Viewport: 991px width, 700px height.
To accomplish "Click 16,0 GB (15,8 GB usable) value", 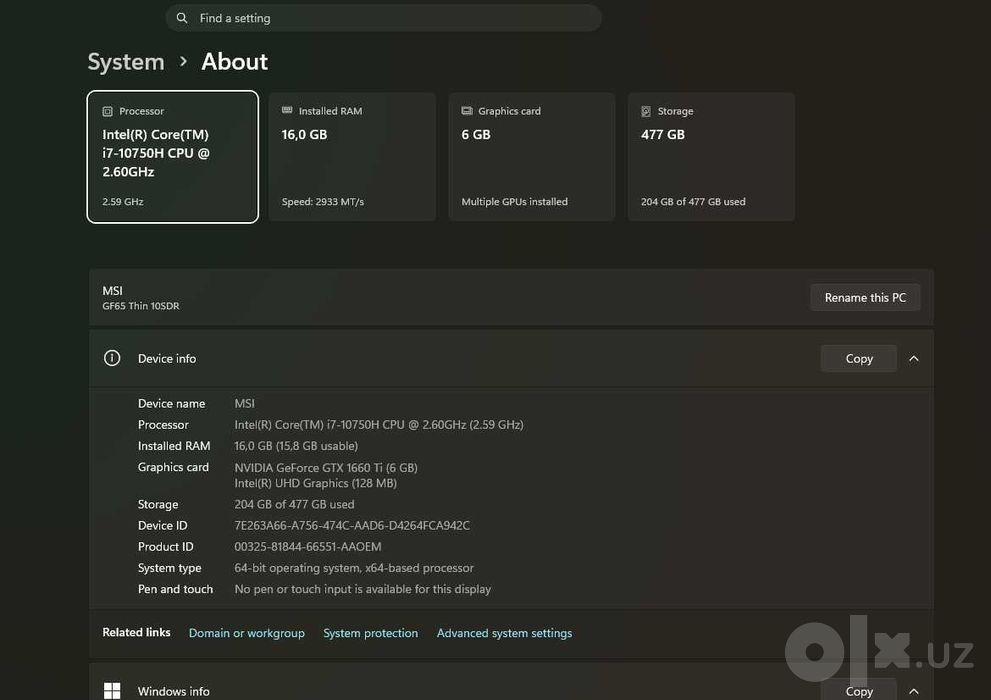I will pos(296,446).
